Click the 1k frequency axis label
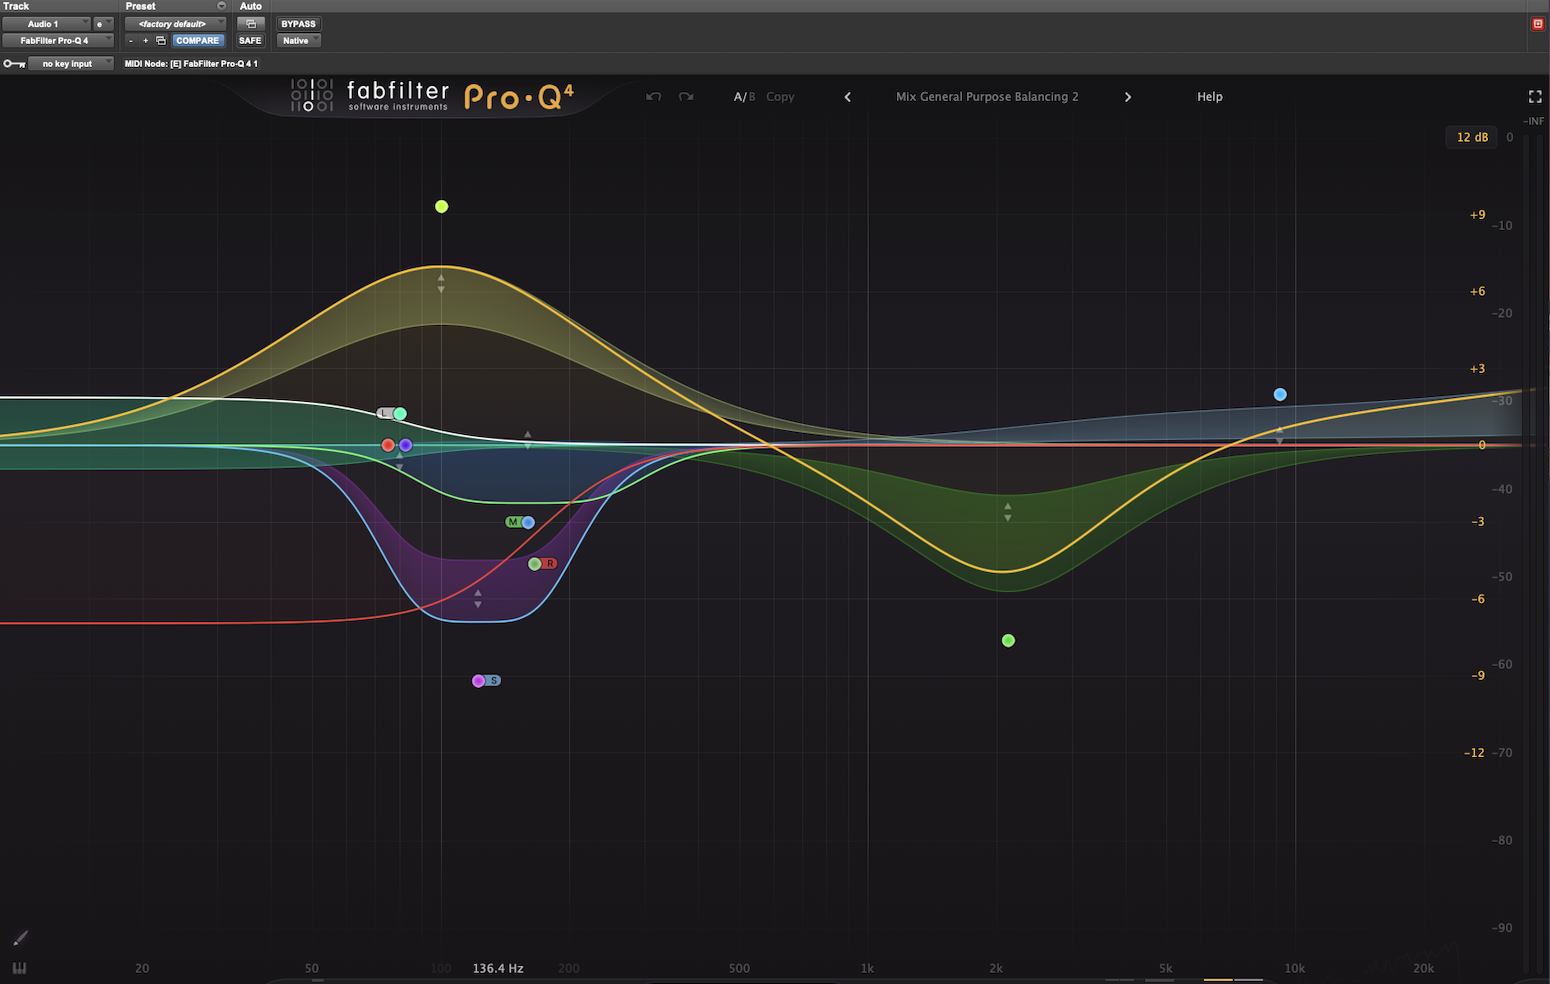Screen dimensions: 1550x984 (x=867, y=968)
